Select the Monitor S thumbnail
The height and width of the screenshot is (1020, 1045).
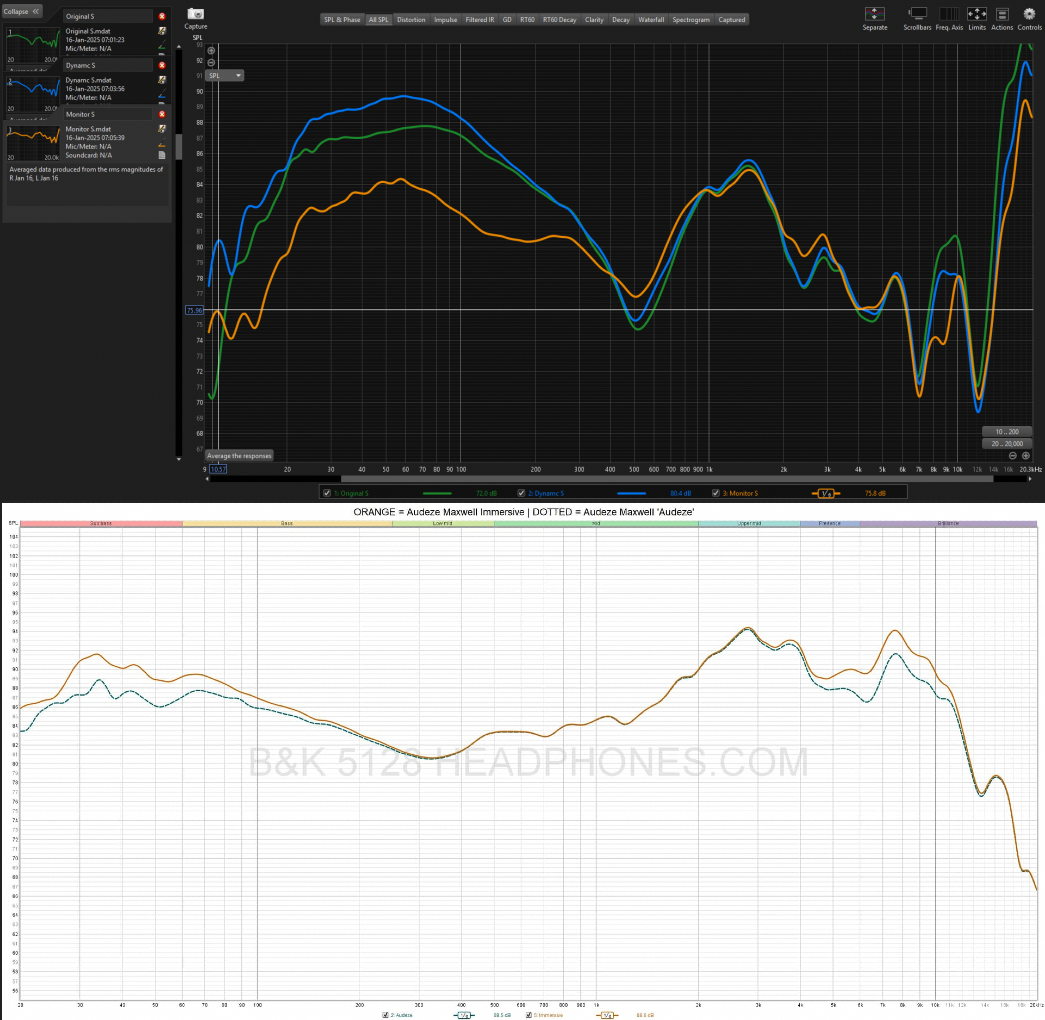tap(33, 143)
